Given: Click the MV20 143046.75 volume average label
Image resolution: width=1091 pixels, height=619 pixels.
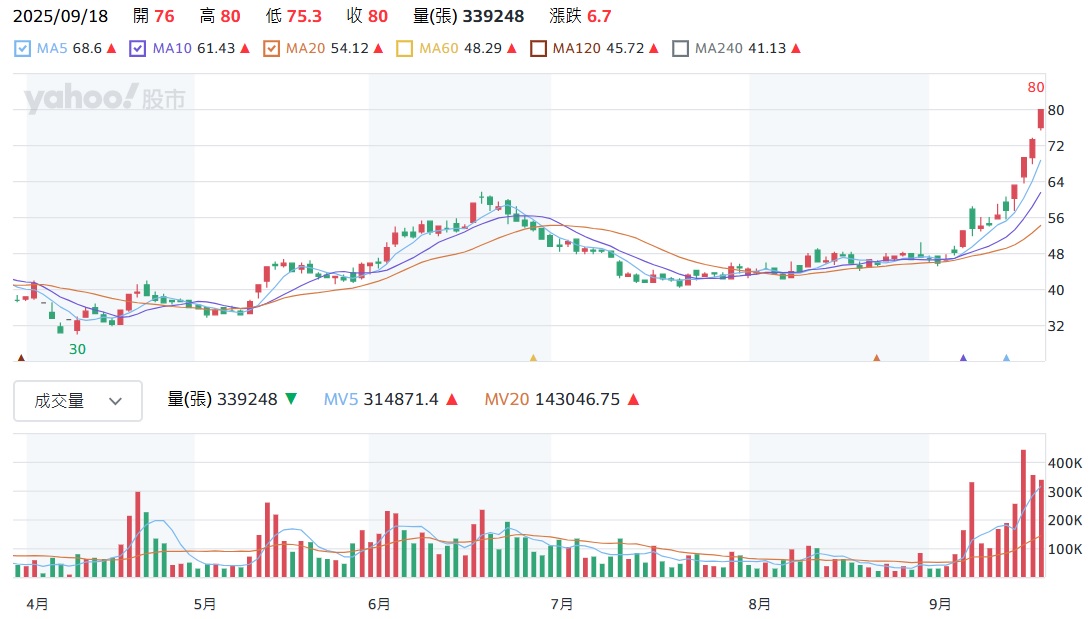Looking at the screenshot, I should [552, 399].
